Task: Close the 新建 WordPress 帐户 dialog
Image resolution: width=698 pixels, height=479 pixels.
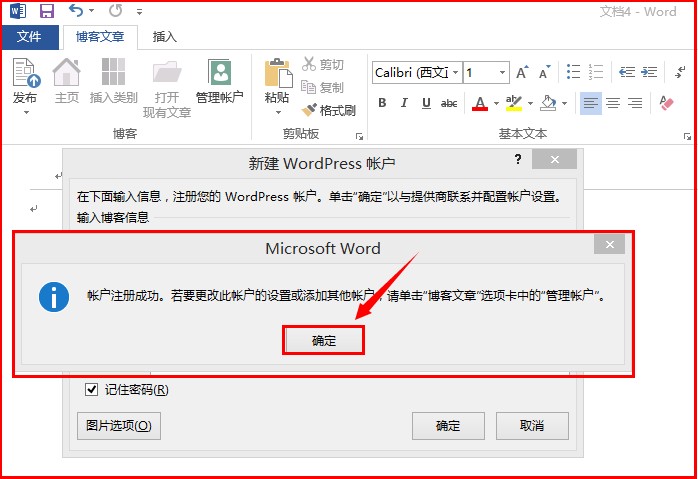Action: pyautogui.click(x=555, y=159)
